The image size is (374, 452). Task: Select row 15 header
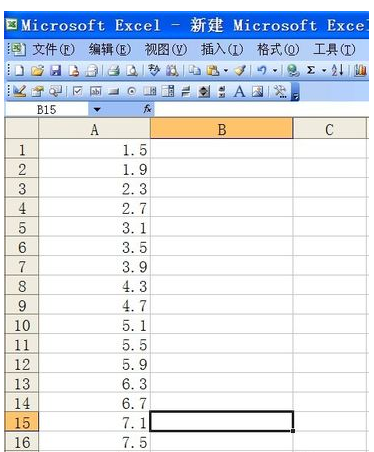click(22, 422)
